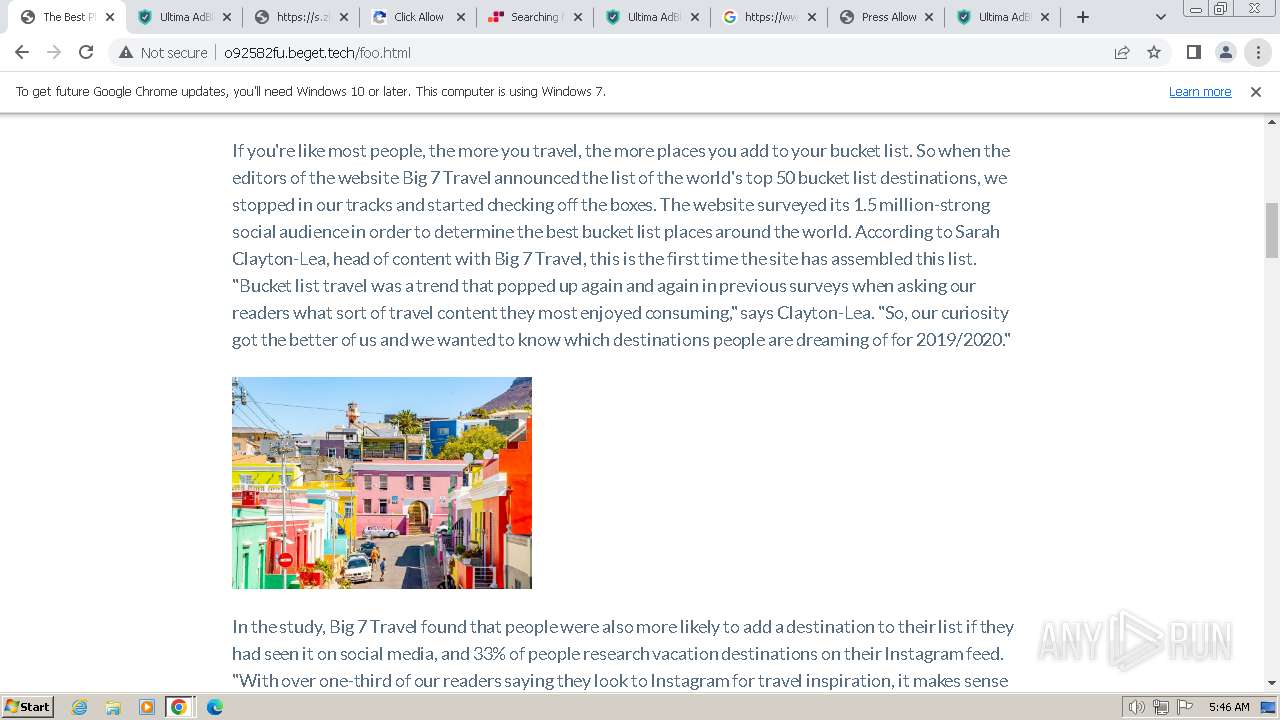Viewport: 1280px width, 720px height.
Task: Open Windows Media Player from taskbar
Action: (x=146, y=707)
